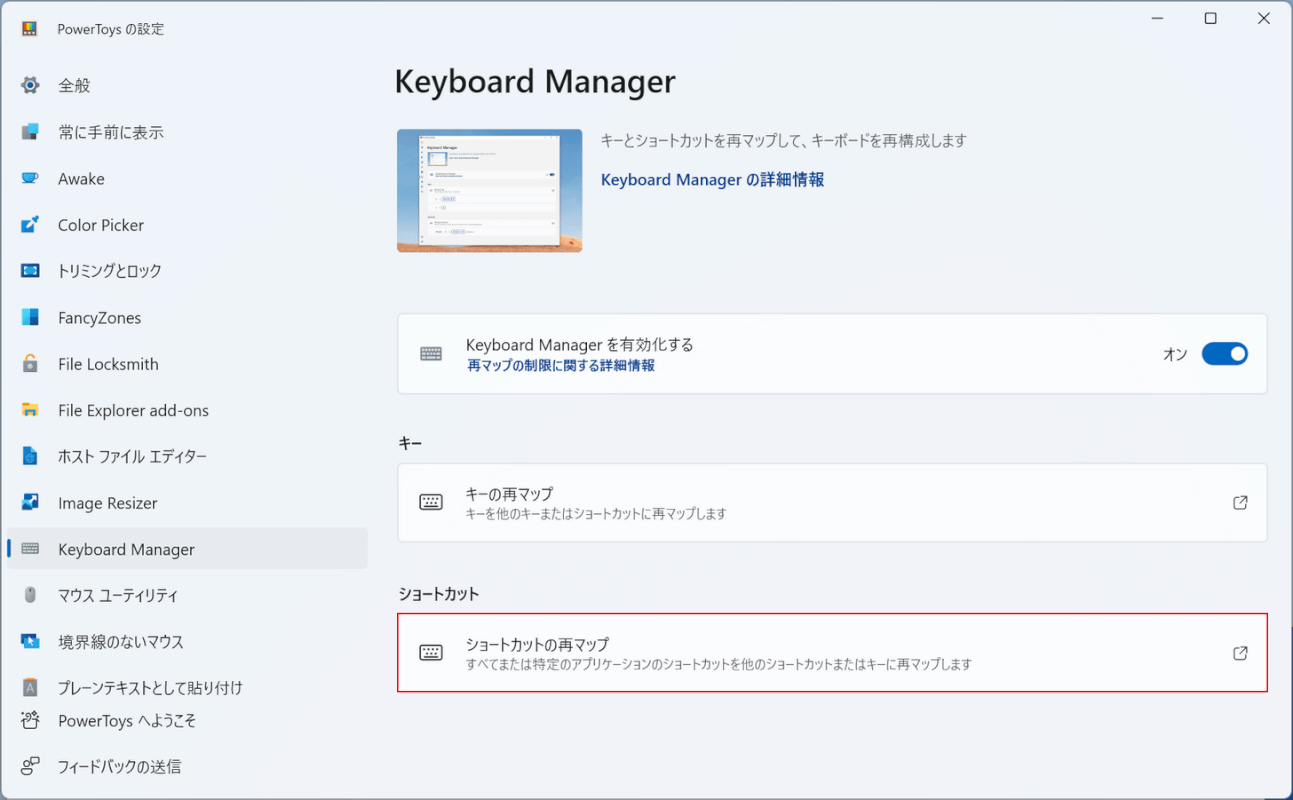This screenshot has width=1293, height=800.
Task: Click the Awake coffee cup icon
Action: [x=30, y=178]
